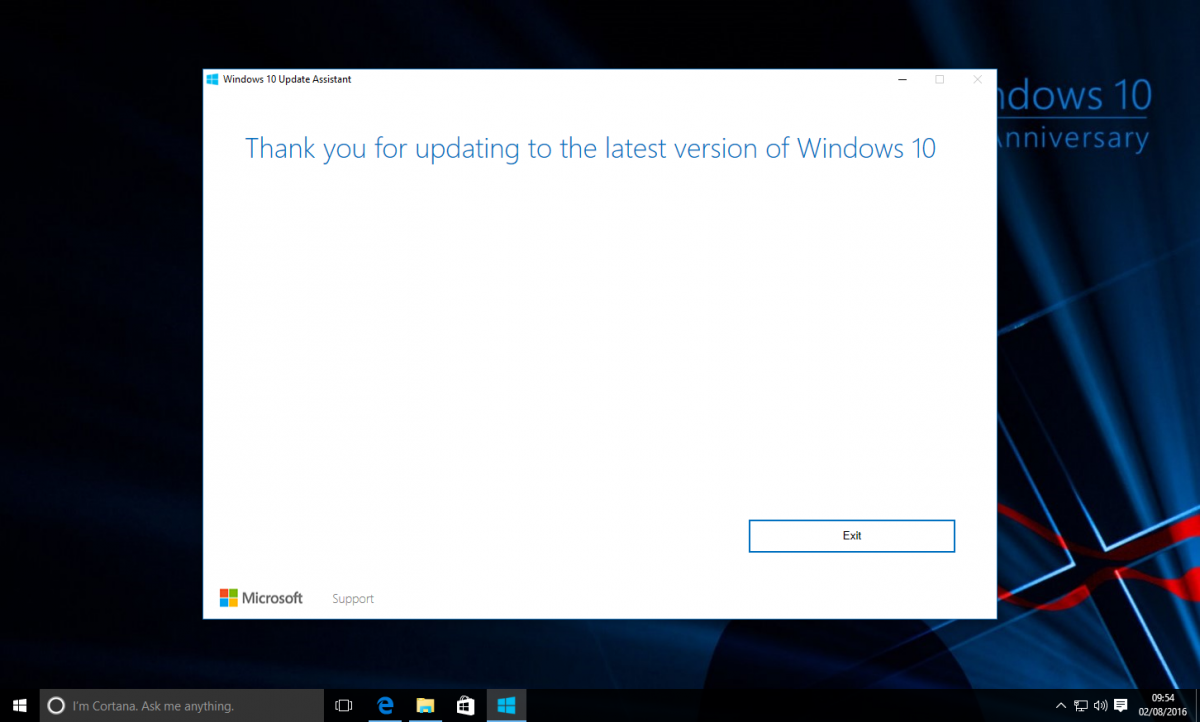This screenshot has height=722, width=1200.
Task: Select the Task View icon
Action: [343, 705]
